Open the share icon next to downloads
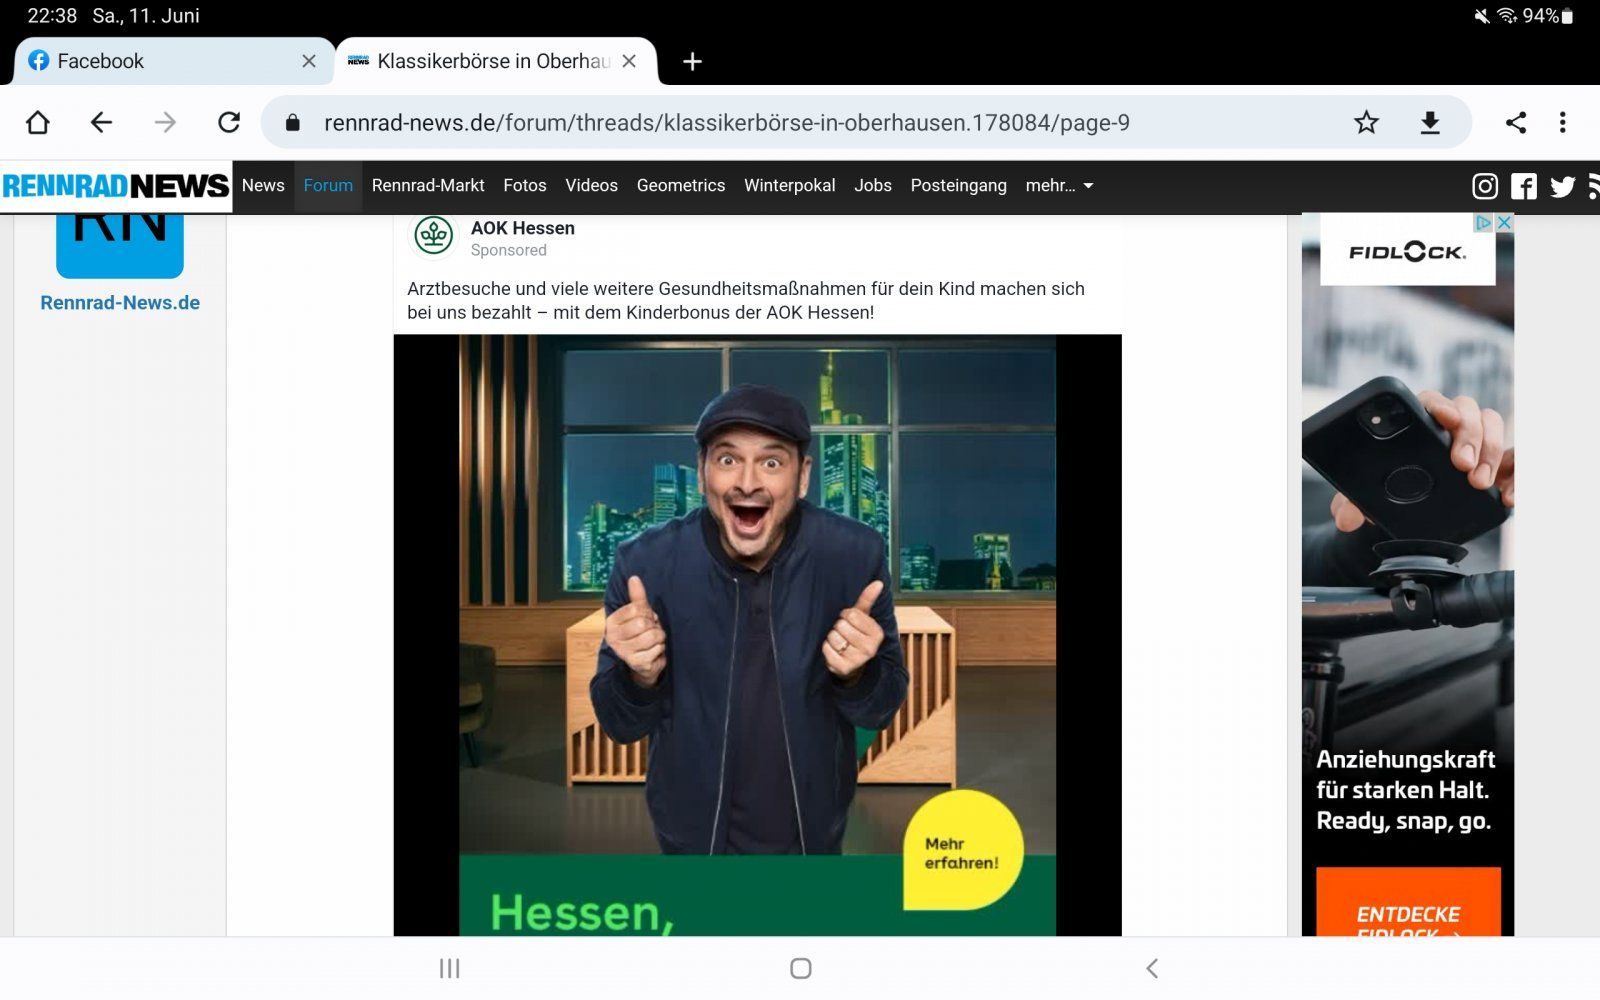Viewport: 1600px width, 1000px height. (x=1516, y=122)
